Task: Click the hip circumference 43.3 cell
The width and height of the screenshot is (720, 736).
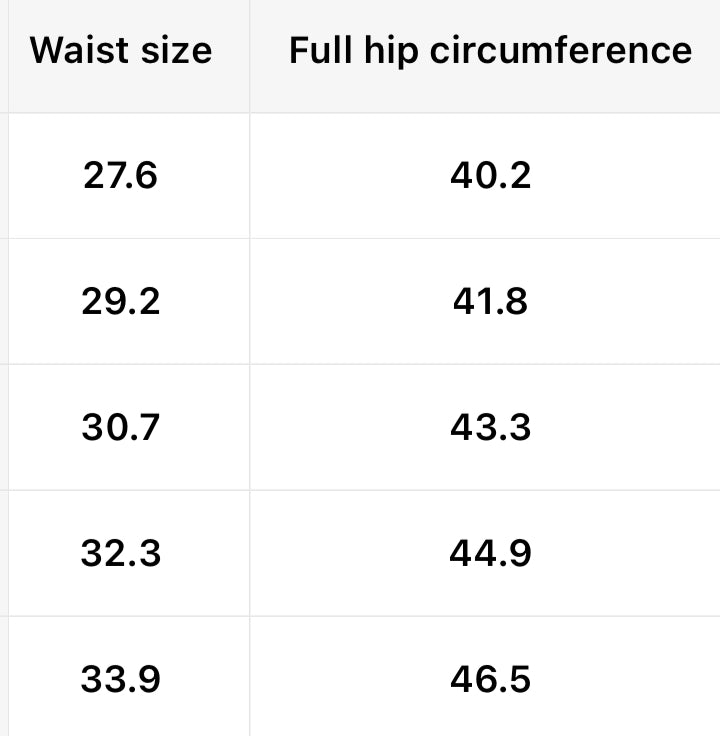Action: tap(490, 428)
